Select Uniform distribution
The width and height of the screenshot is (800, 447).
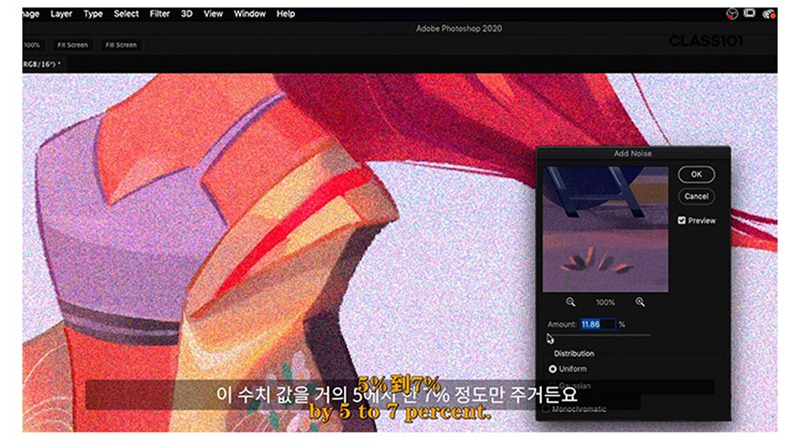[553, 369]
